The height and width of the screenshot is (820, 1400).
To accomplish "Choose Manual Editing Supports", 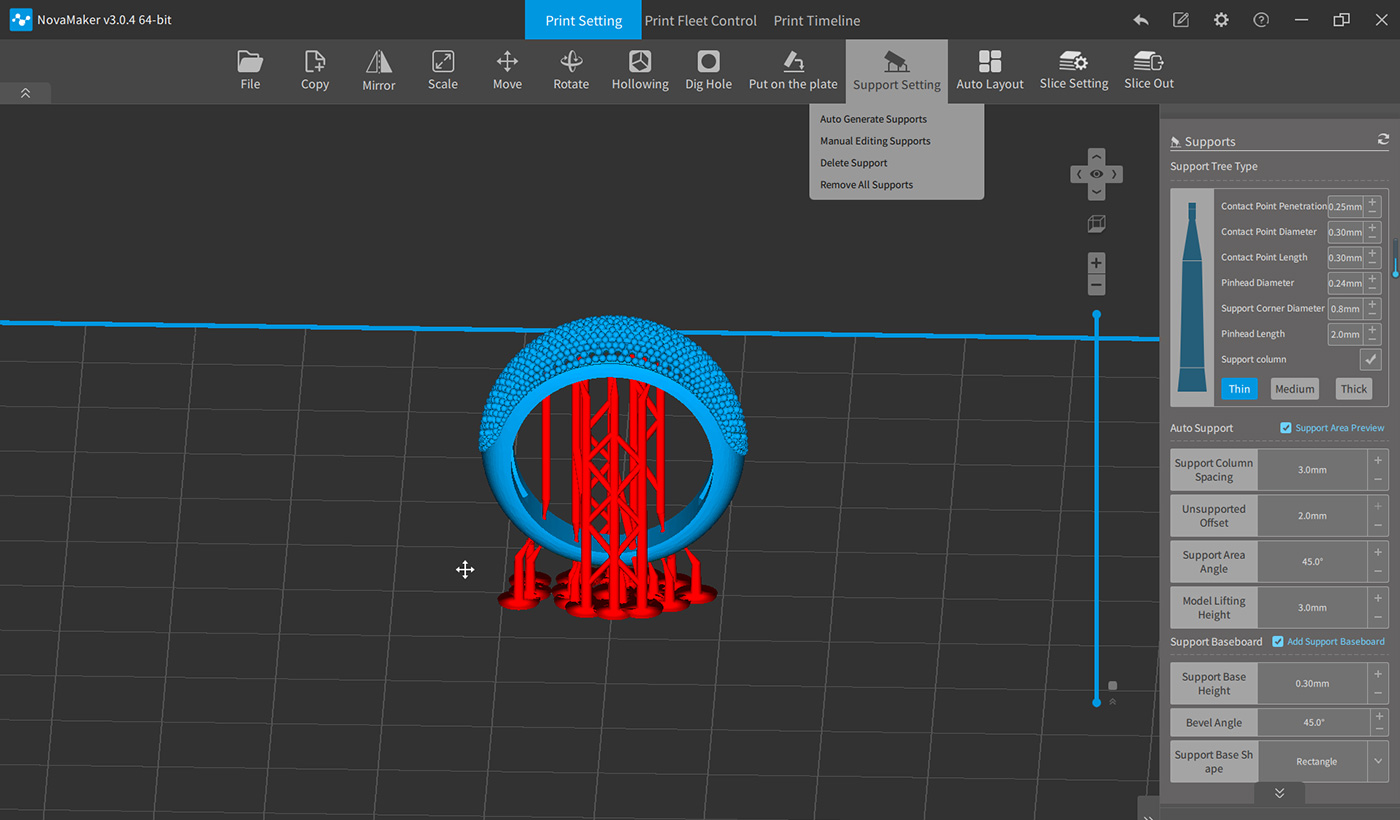I will (875, 141).
